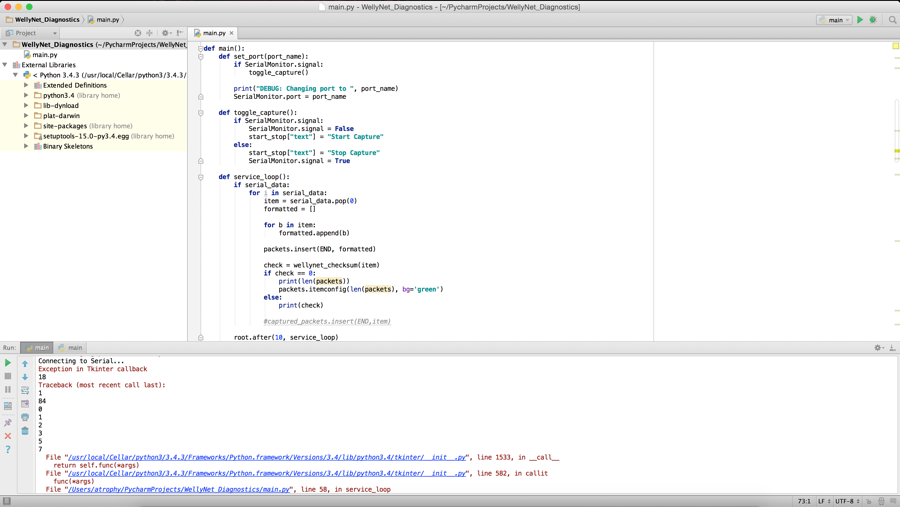
Task: Close the Run tab with red X
Action: (7, 436)
